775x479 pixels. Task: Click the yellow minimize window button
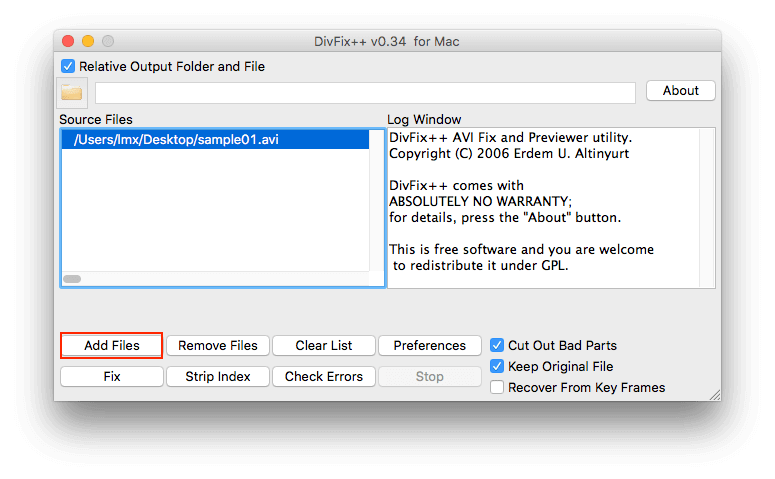coord(88,41)
